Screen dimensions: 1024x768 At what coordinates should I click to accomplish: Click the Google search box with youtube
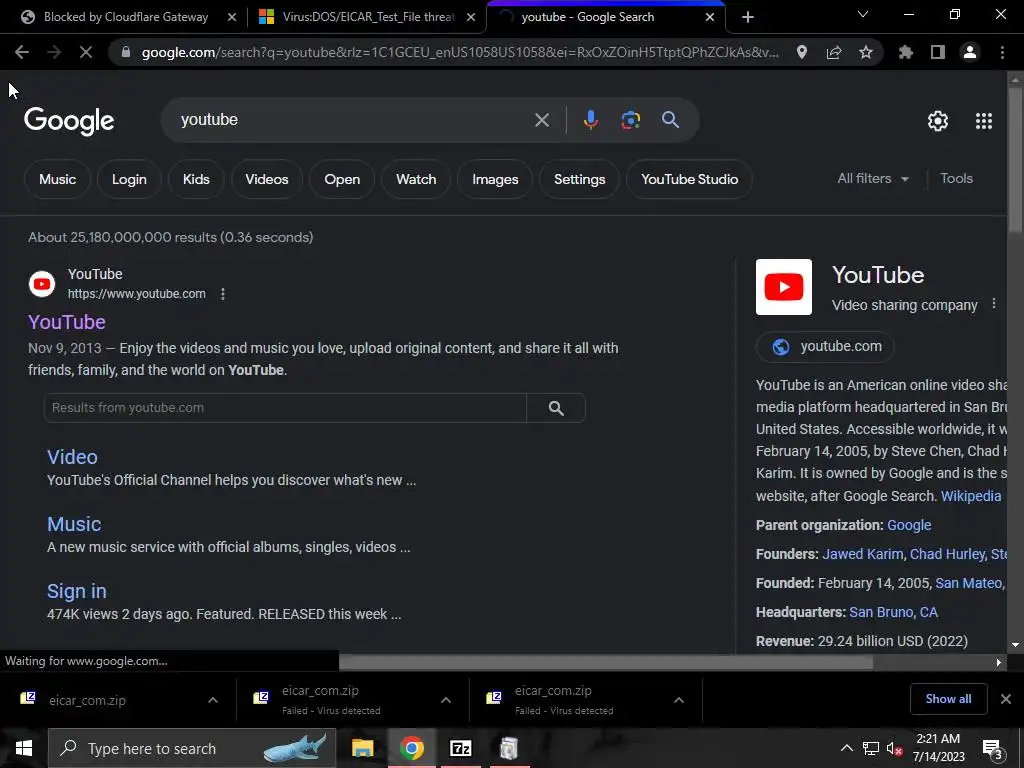353,120
